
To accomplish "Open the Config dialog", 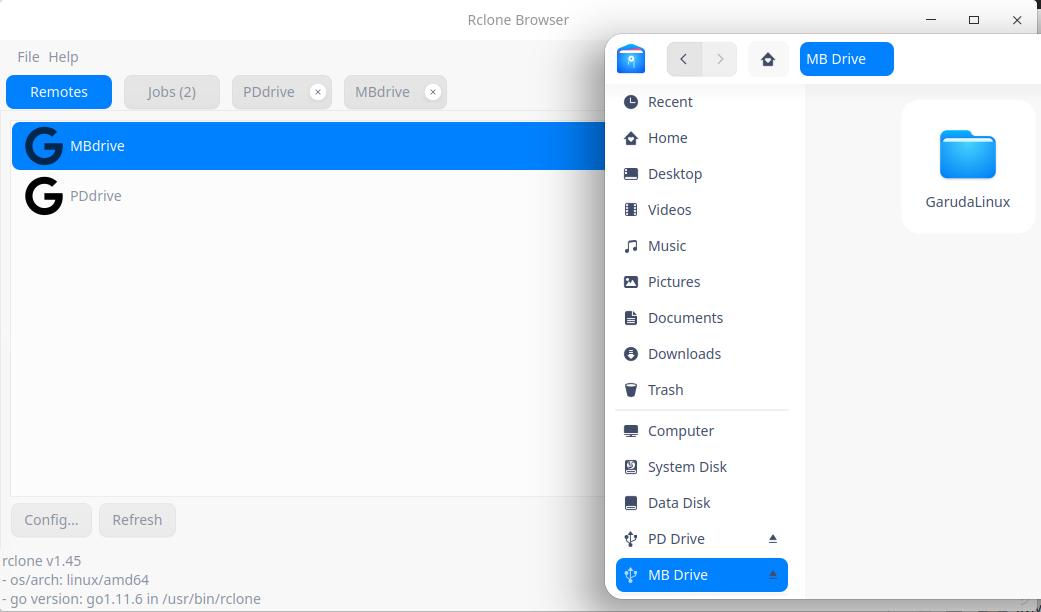I will click(51, 520).
